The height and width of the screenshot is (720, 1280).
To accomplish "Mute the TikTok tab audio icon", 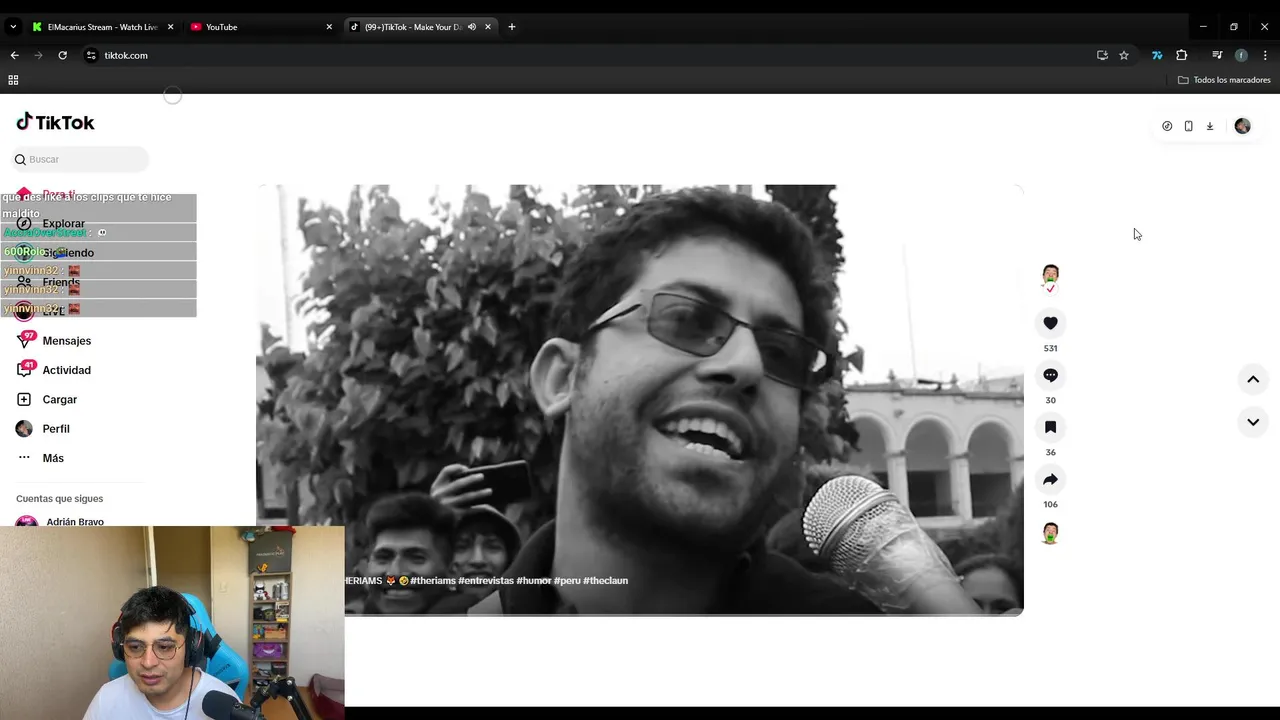I will pyautogui.click(x=471, y=27).
